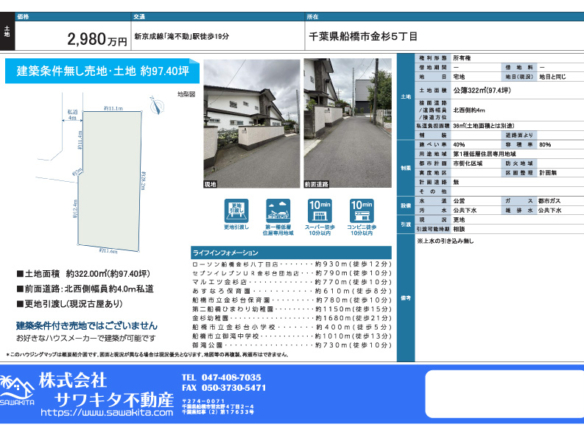Click the 都市ガス value
Screen dimensions: 584x438
(549, 201)
